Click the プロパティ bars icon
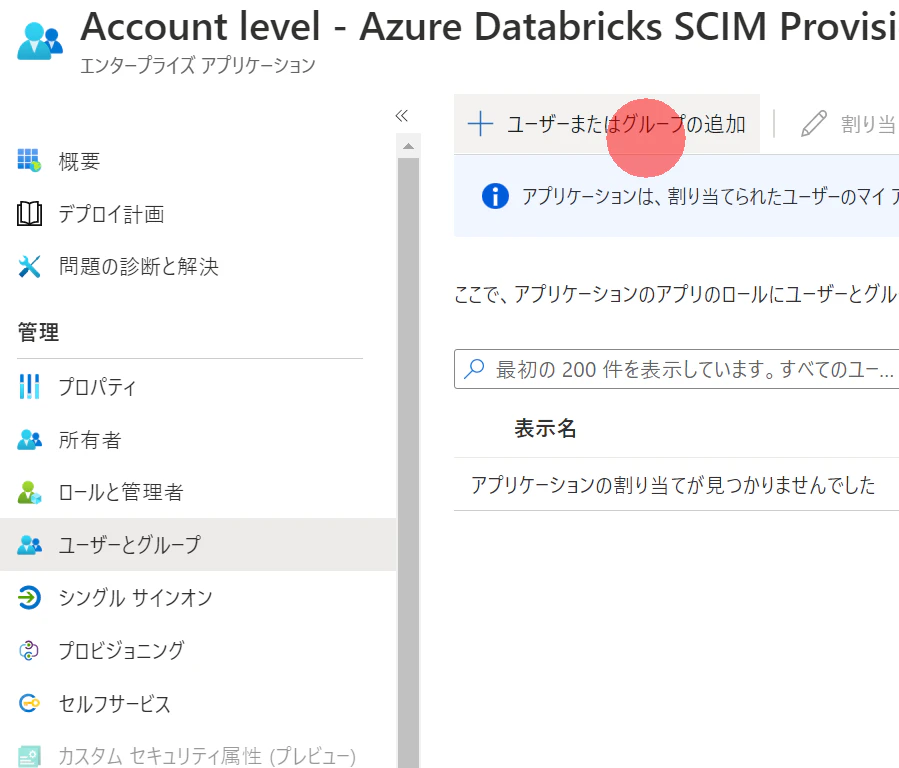This screenshot has height=768, width=899. 29,387
